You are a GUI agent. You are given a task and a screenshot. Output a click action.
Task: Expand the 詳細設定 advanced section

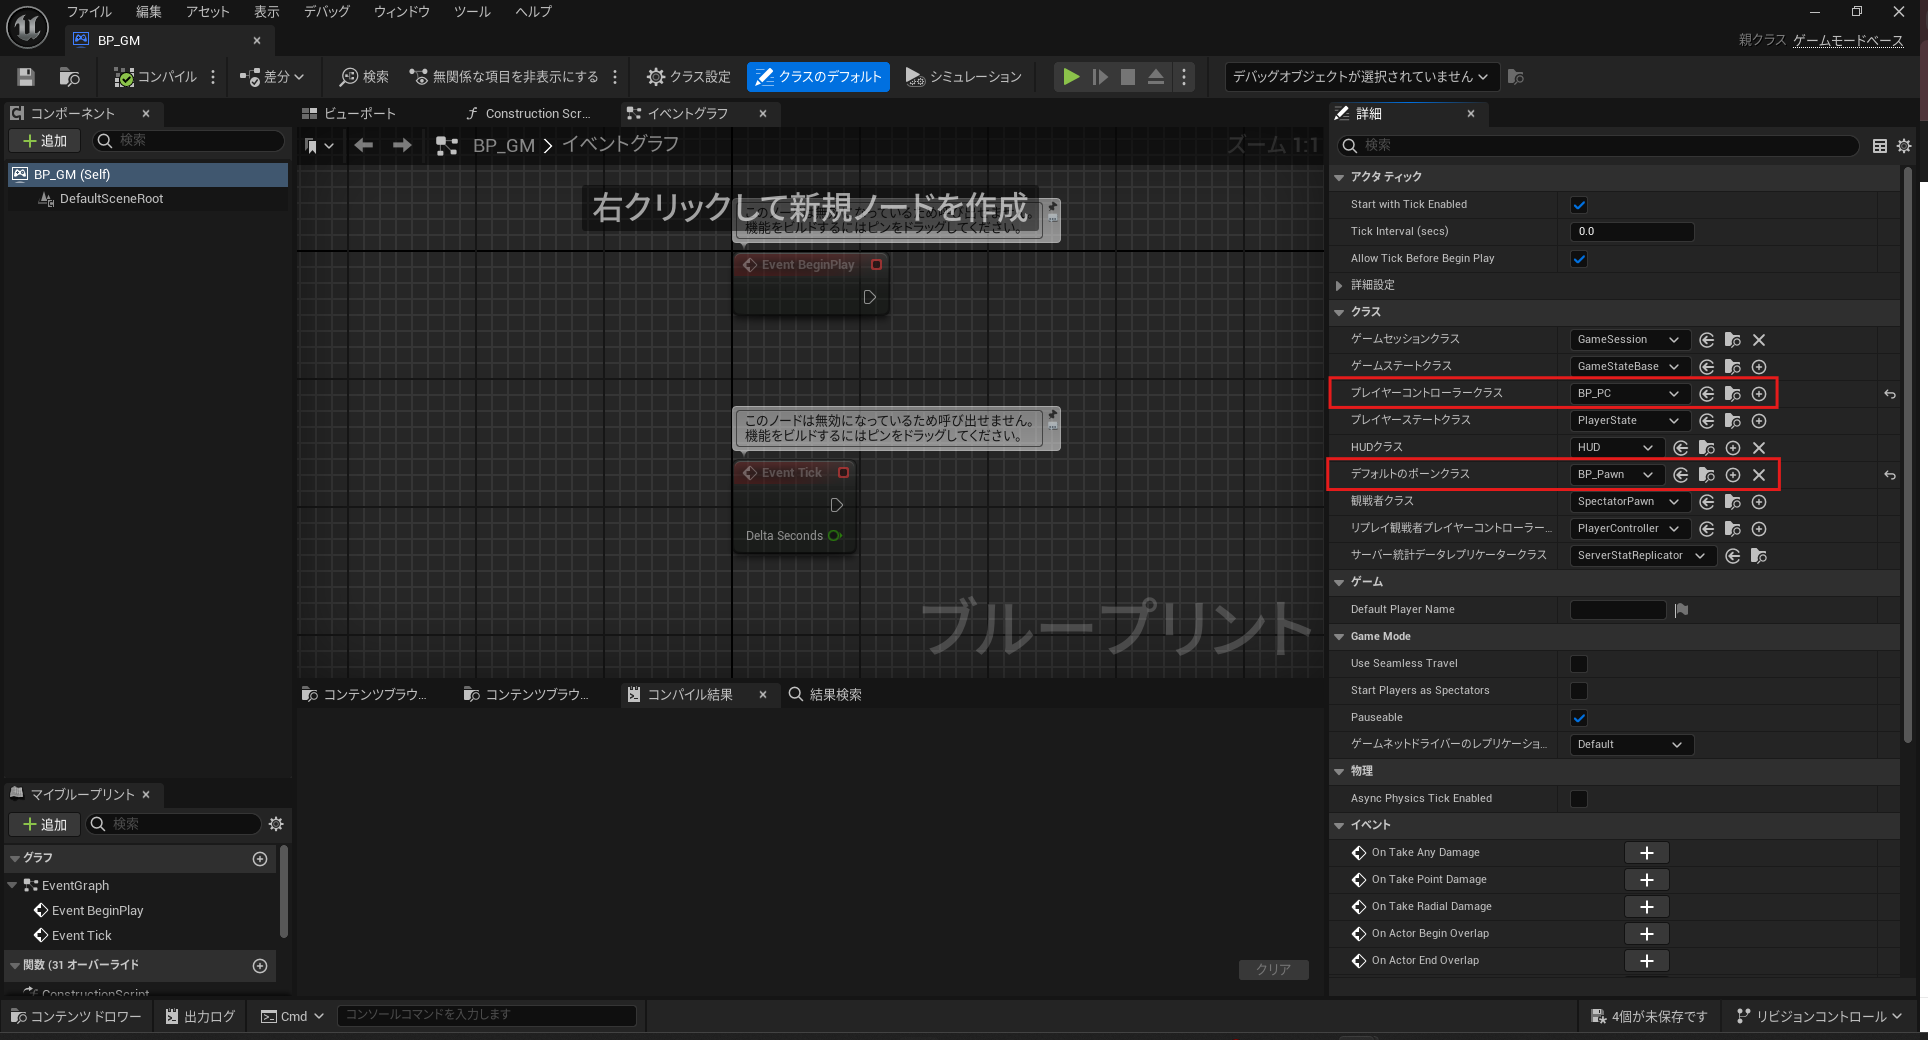pos(1339,286)
